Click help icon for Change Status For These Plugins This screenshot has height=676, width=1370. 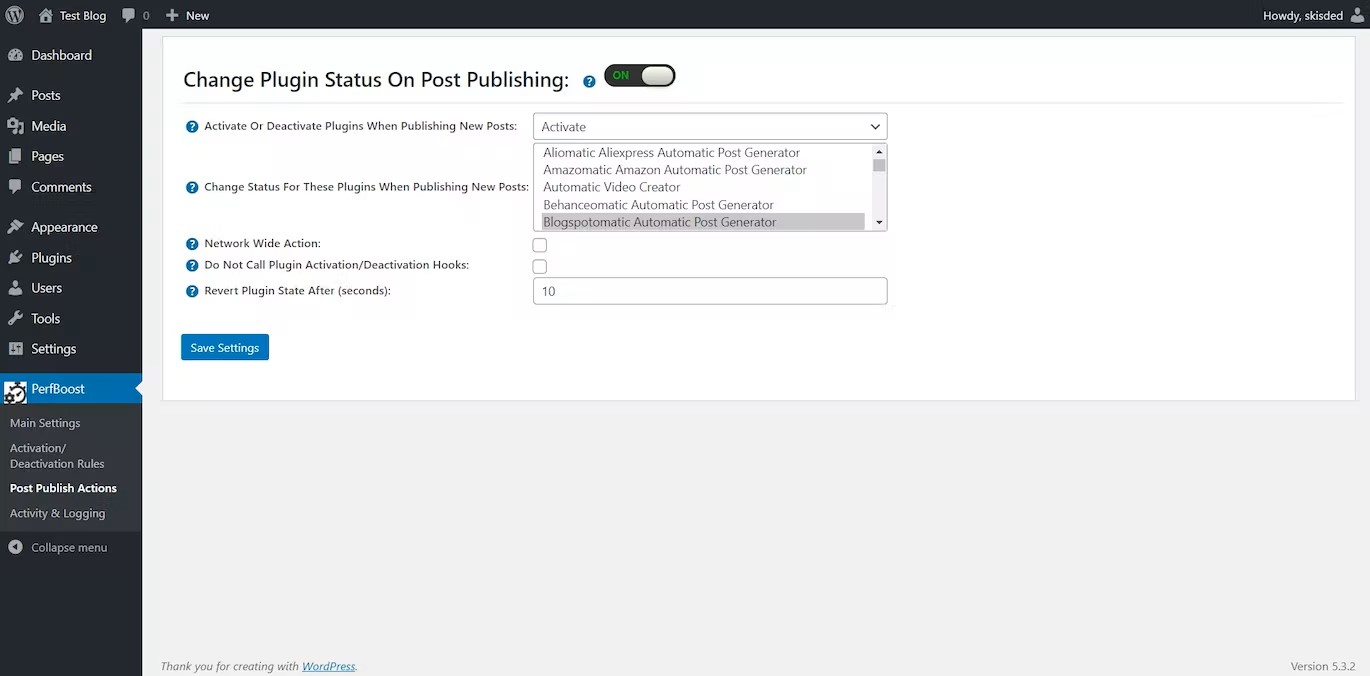click(192, 187)
